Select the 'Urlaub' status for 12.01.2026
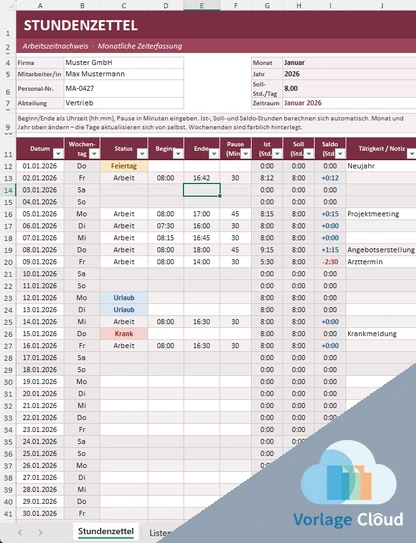The width and height of the screenshot is (416, 543). click(x=124, y=298)
